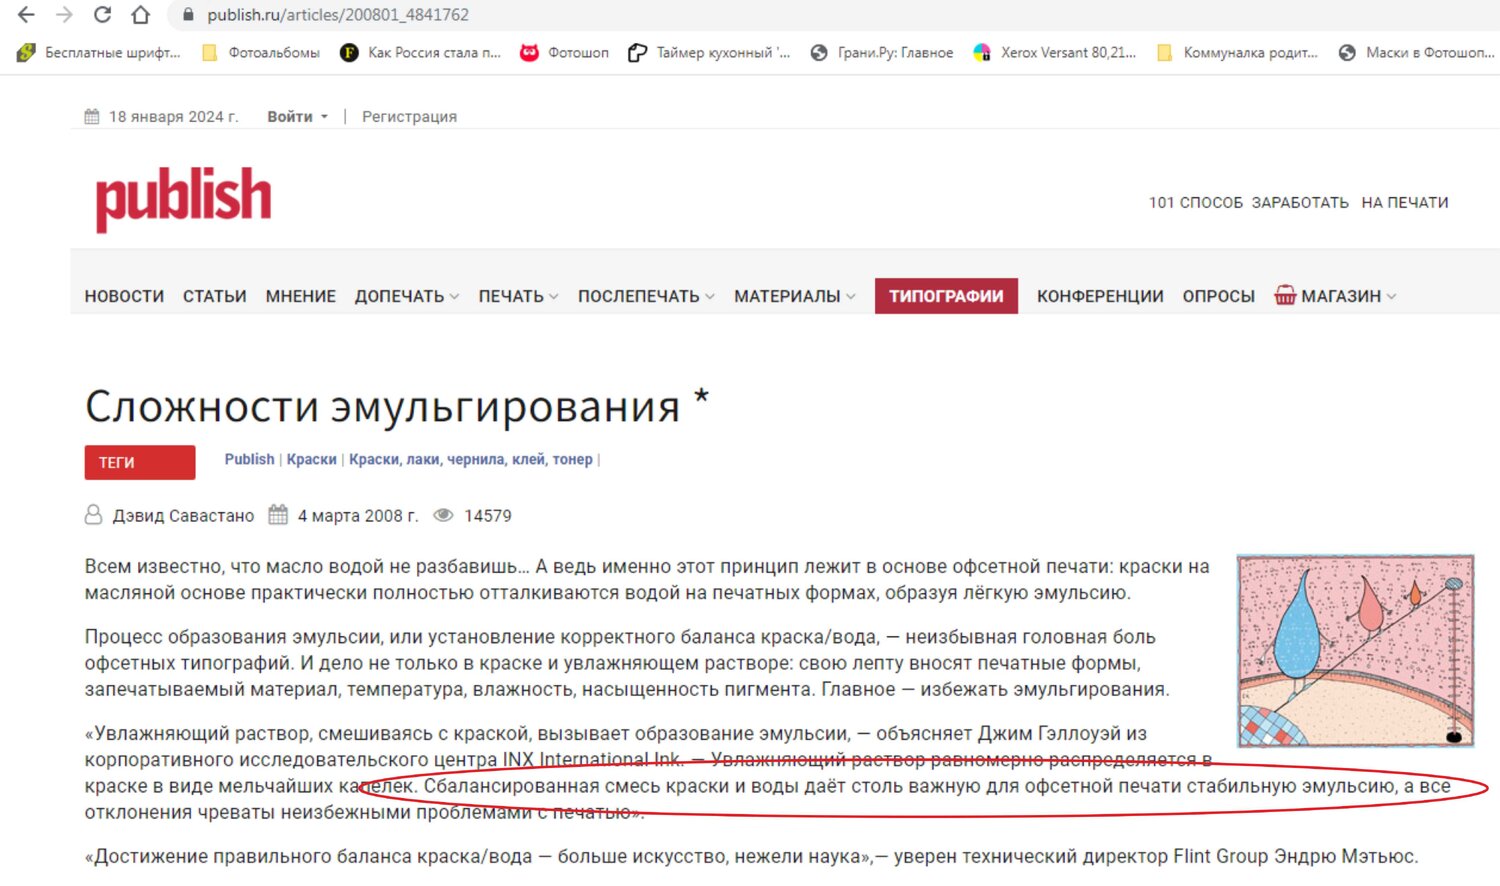
Task: Click the calendar icon beside 4 марта 2008
Action: pyautogui.click(x=278, y=515)
